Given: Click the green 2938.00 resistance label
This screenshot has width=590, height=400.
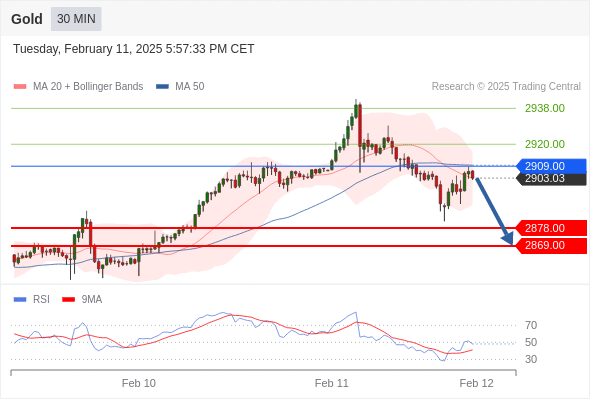Looking at the screenshot, I should (x=544, y=108).
